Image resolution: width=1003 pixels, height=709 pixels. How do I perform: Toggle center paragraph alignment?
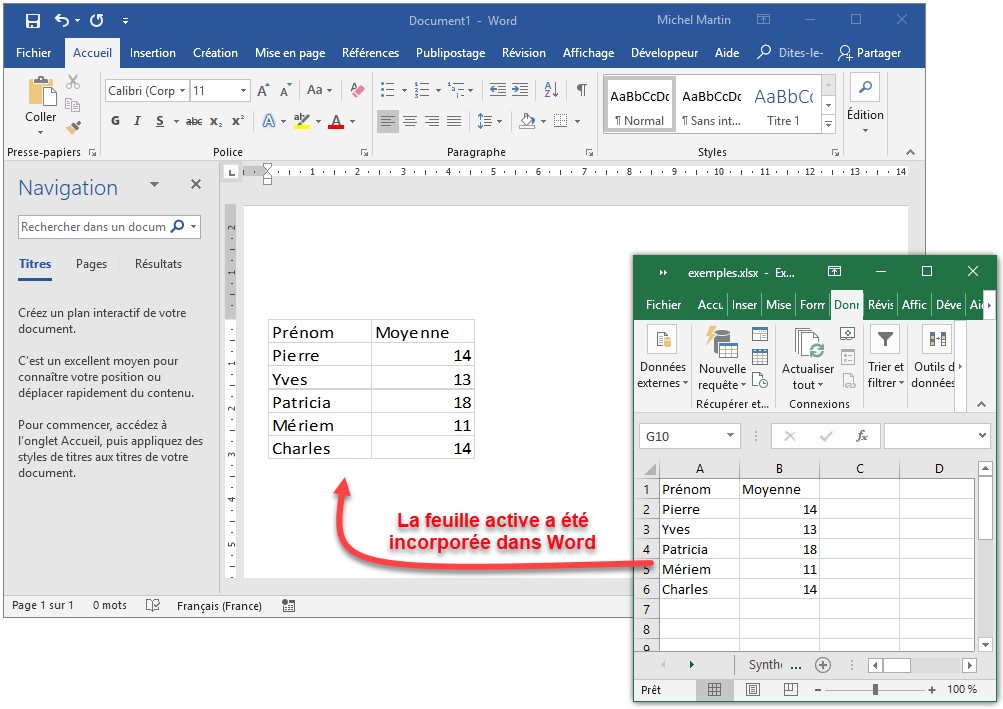[x=410, y=121]
